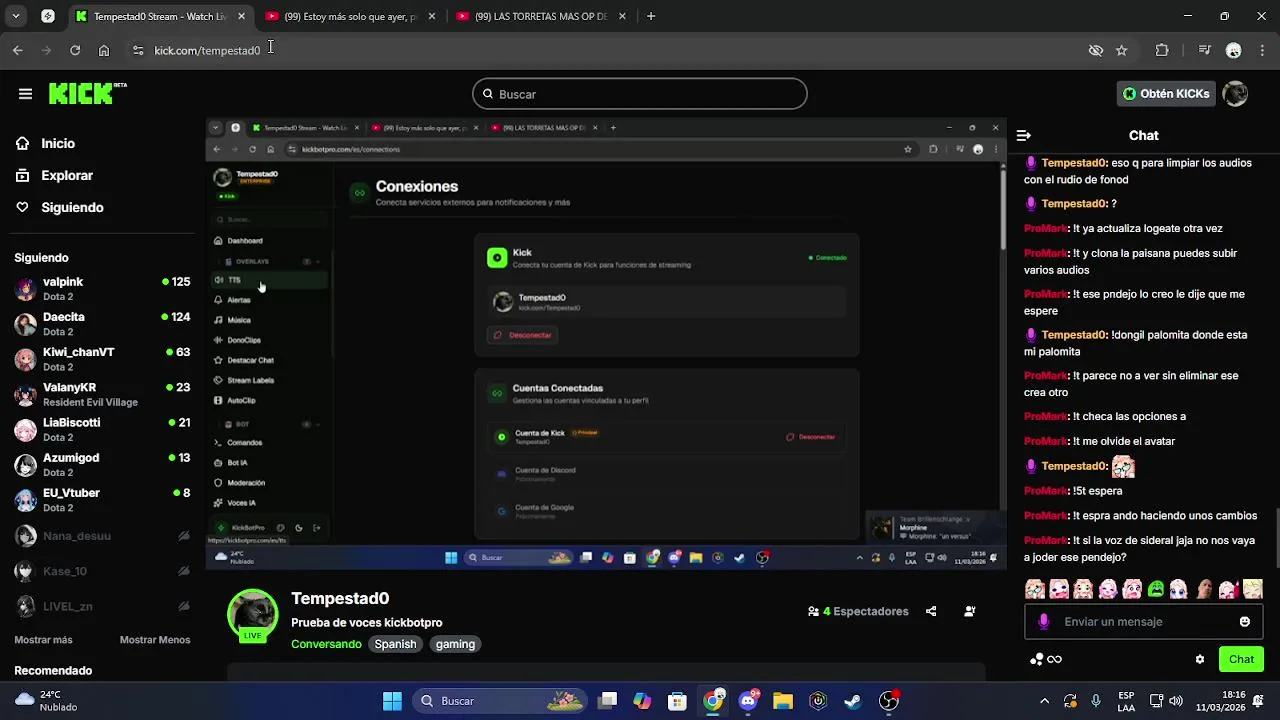Click the green Chat send button
1280x720 pixels.
click(x=1241, y=659)
